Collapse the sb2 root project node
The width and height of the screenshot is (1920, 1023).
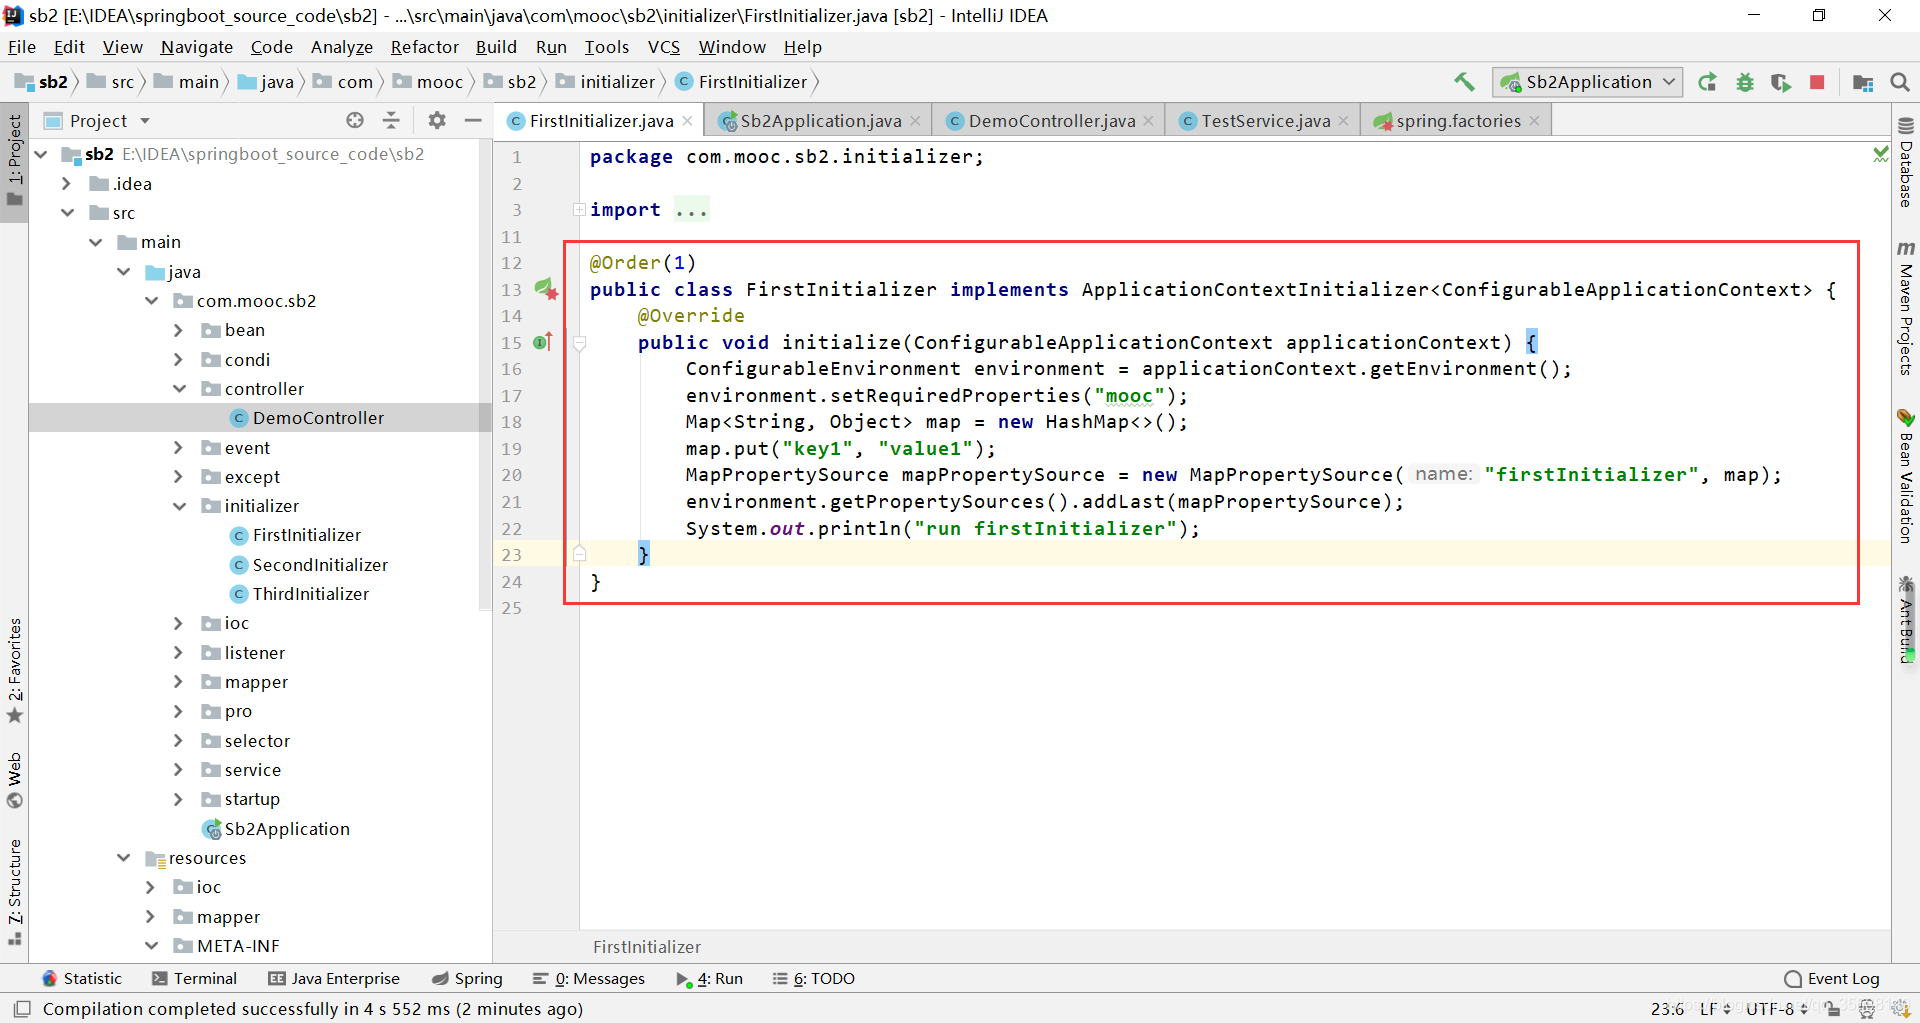click(x=41, y=154)
